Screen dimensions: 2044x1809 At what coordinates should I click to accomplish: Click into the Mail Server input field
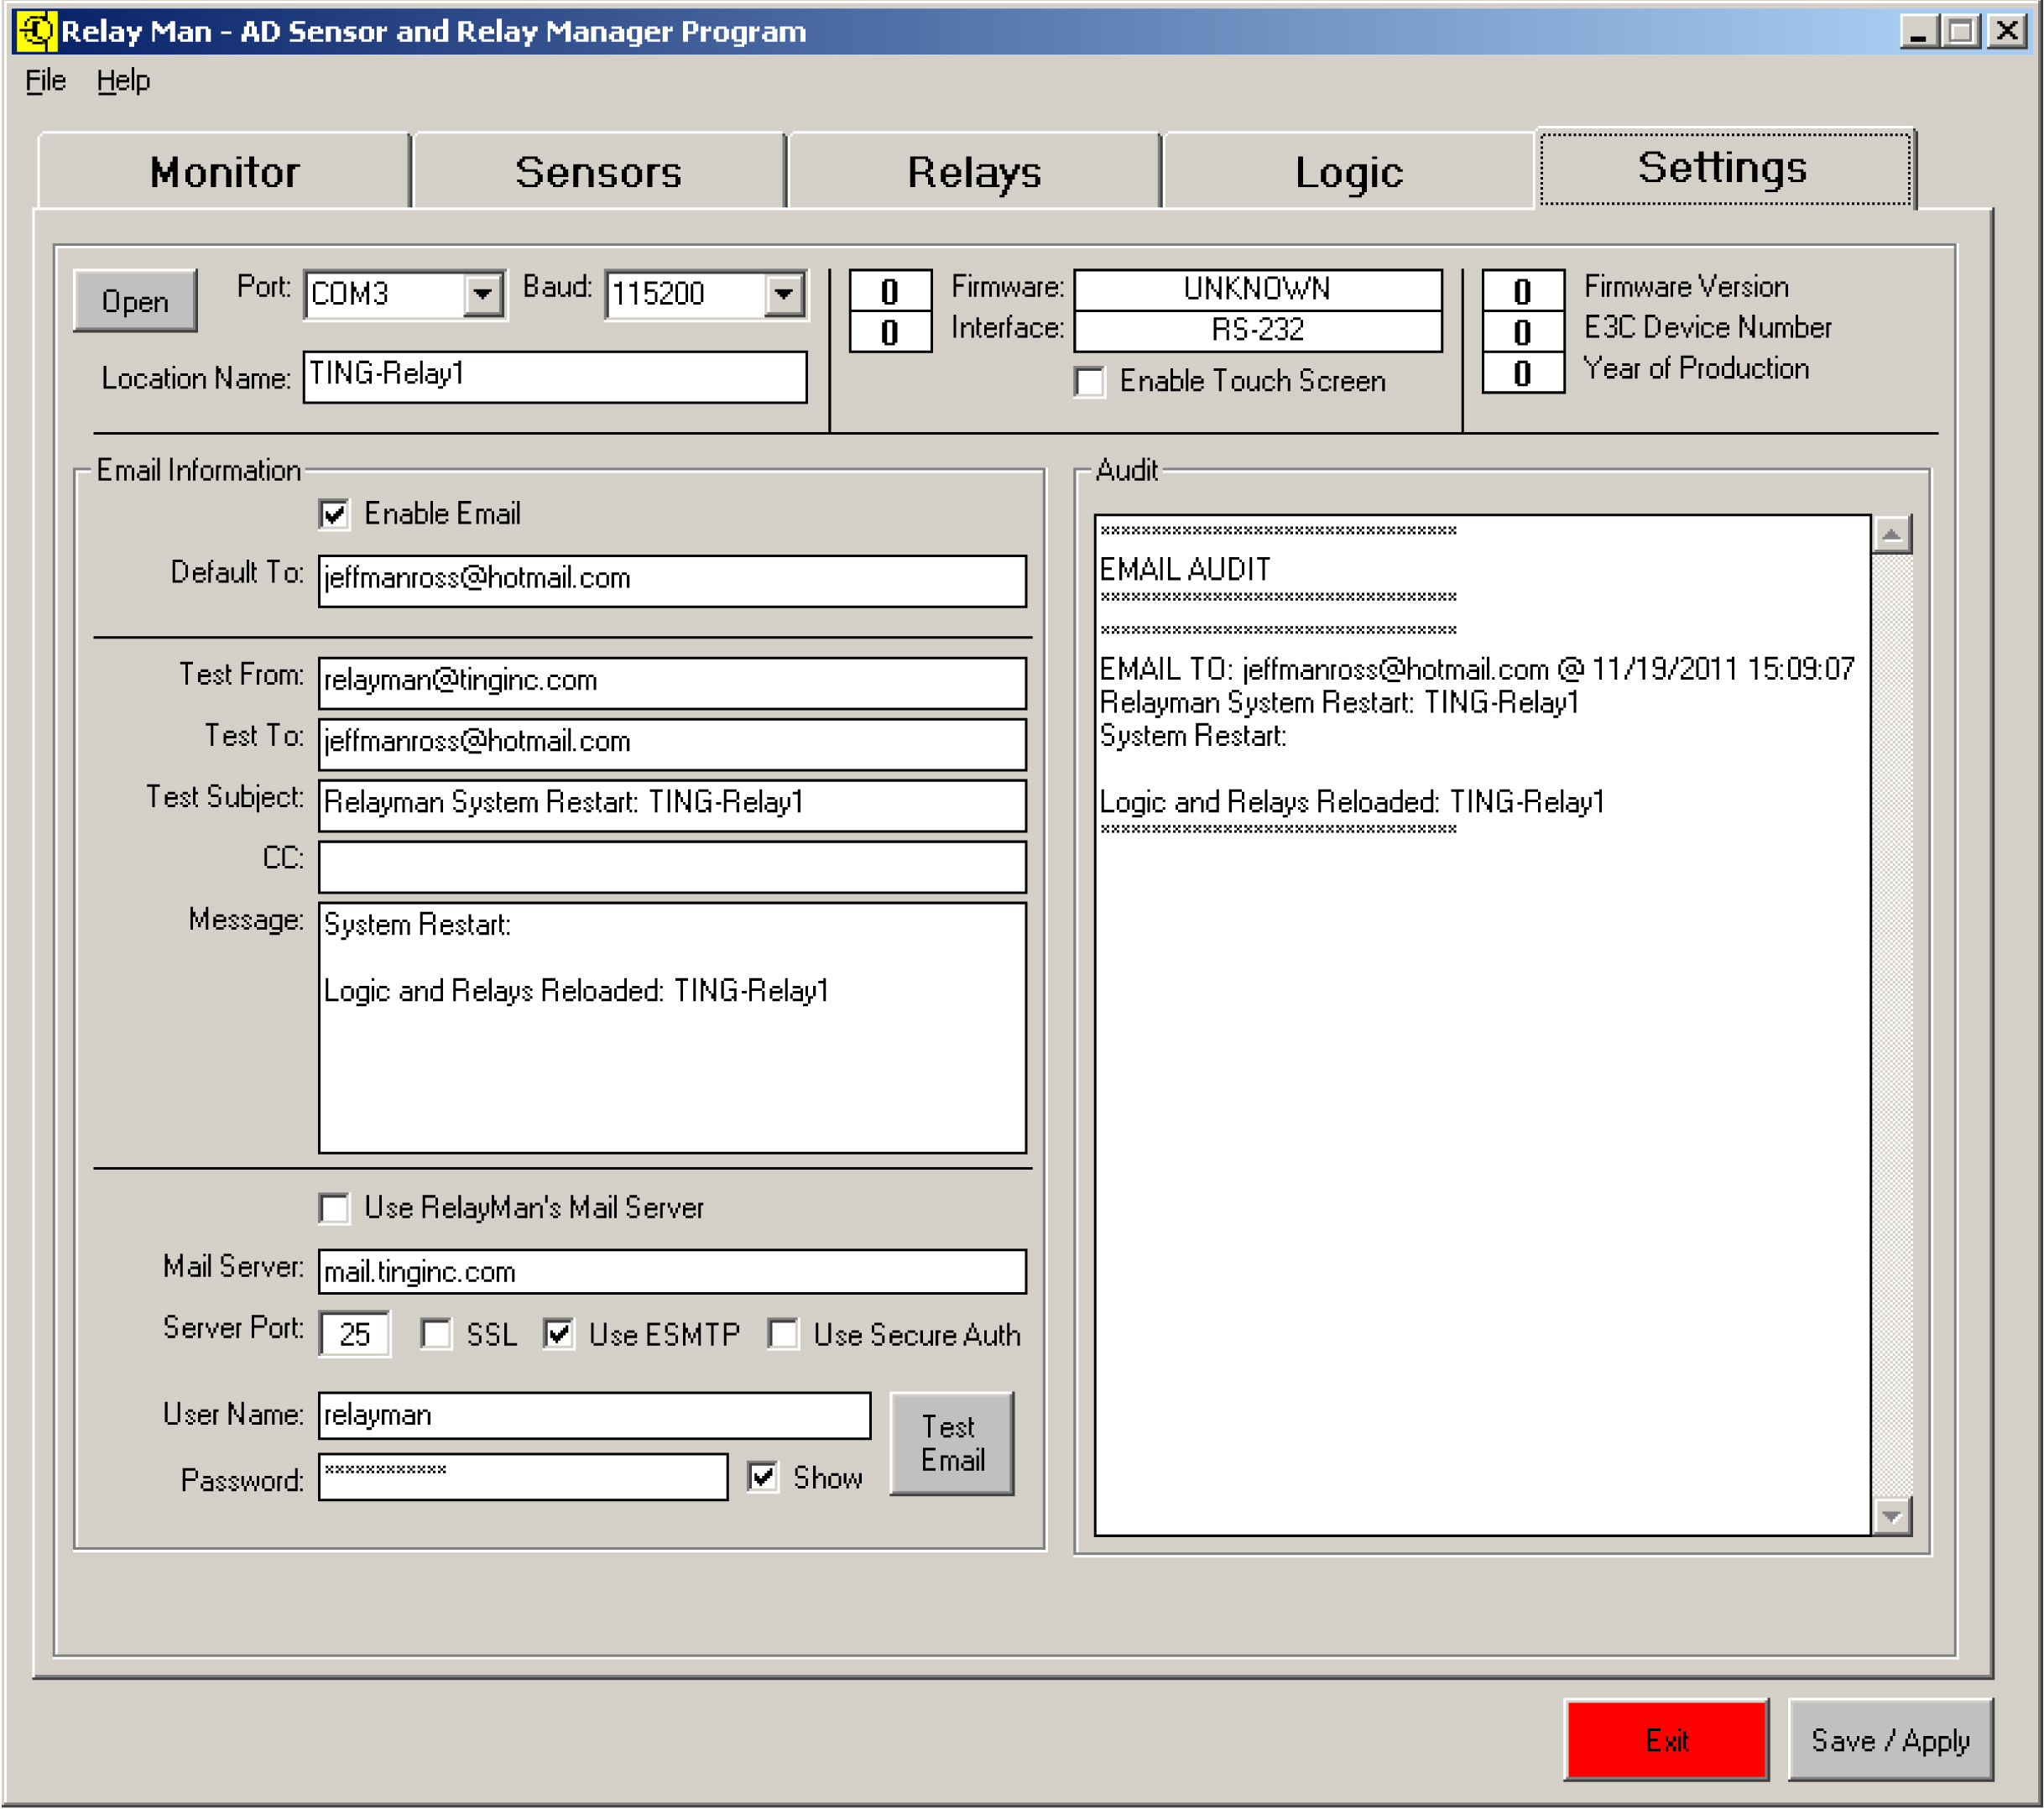coord(671,1271)
